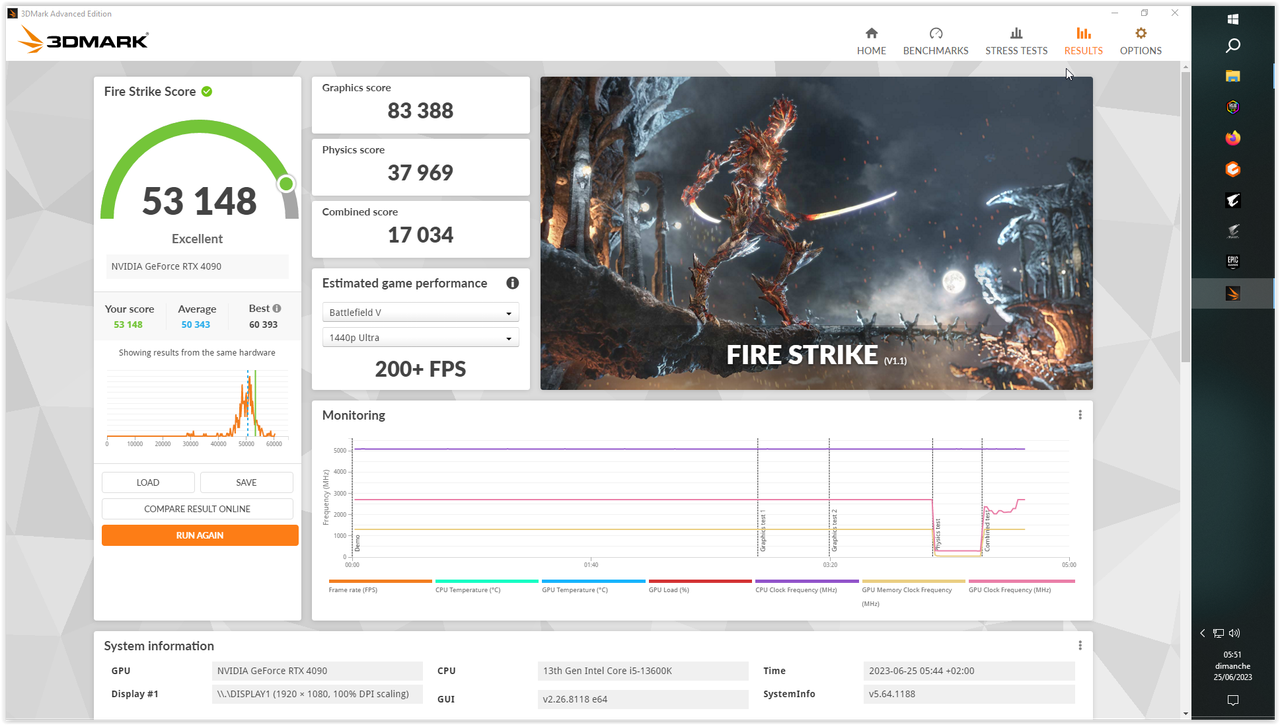Toggle GPU Clock Frequency legend series
This screenshot has height=725, width=1280.
pos(1021,586)
